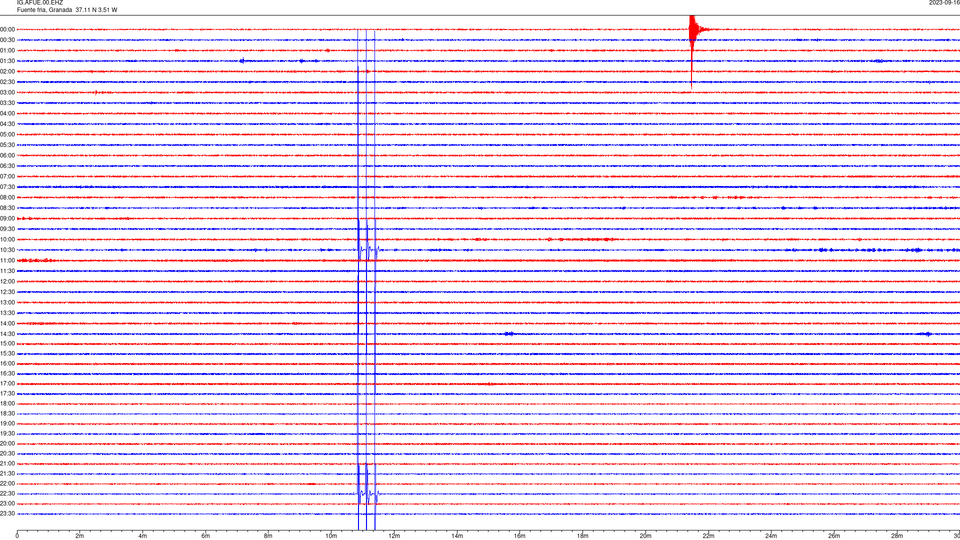Select the 13:30 time label
The width and height of the screenshot is (960, 540).
7,313
